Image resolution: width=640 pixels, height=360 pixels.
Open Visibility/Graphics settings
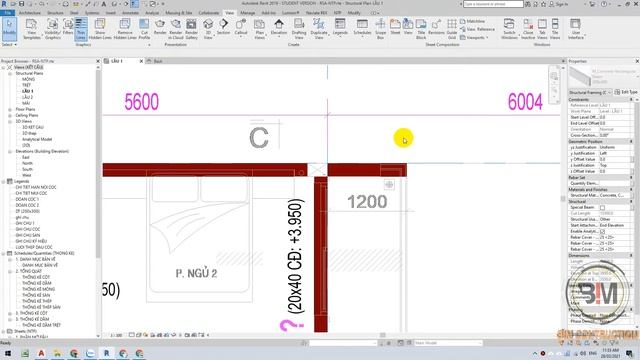(x=52, y=29)
